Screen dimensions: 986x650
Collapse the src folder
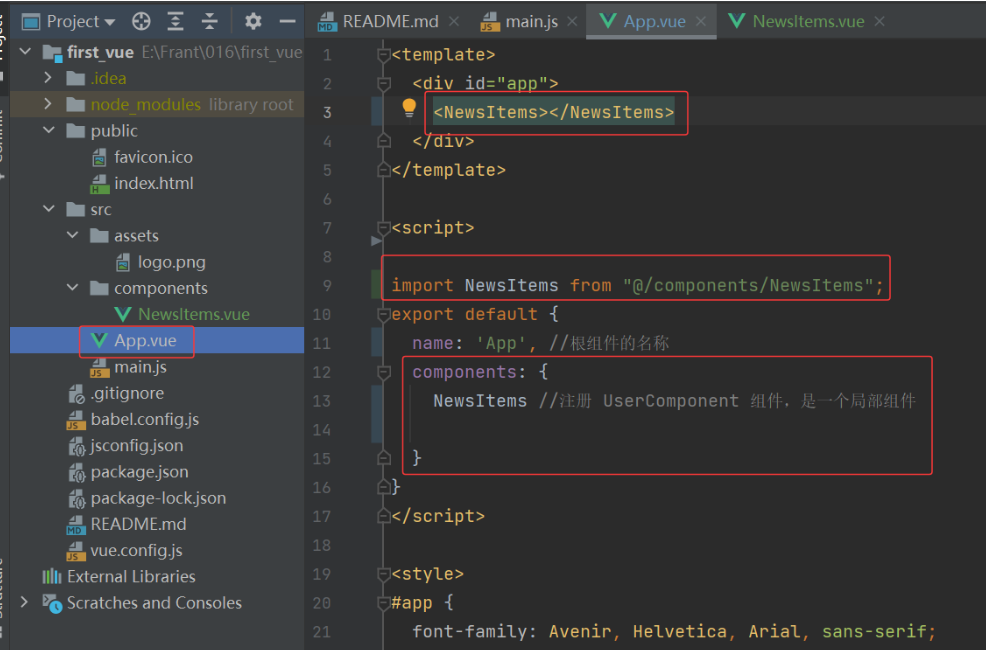(x=48, y=209)
